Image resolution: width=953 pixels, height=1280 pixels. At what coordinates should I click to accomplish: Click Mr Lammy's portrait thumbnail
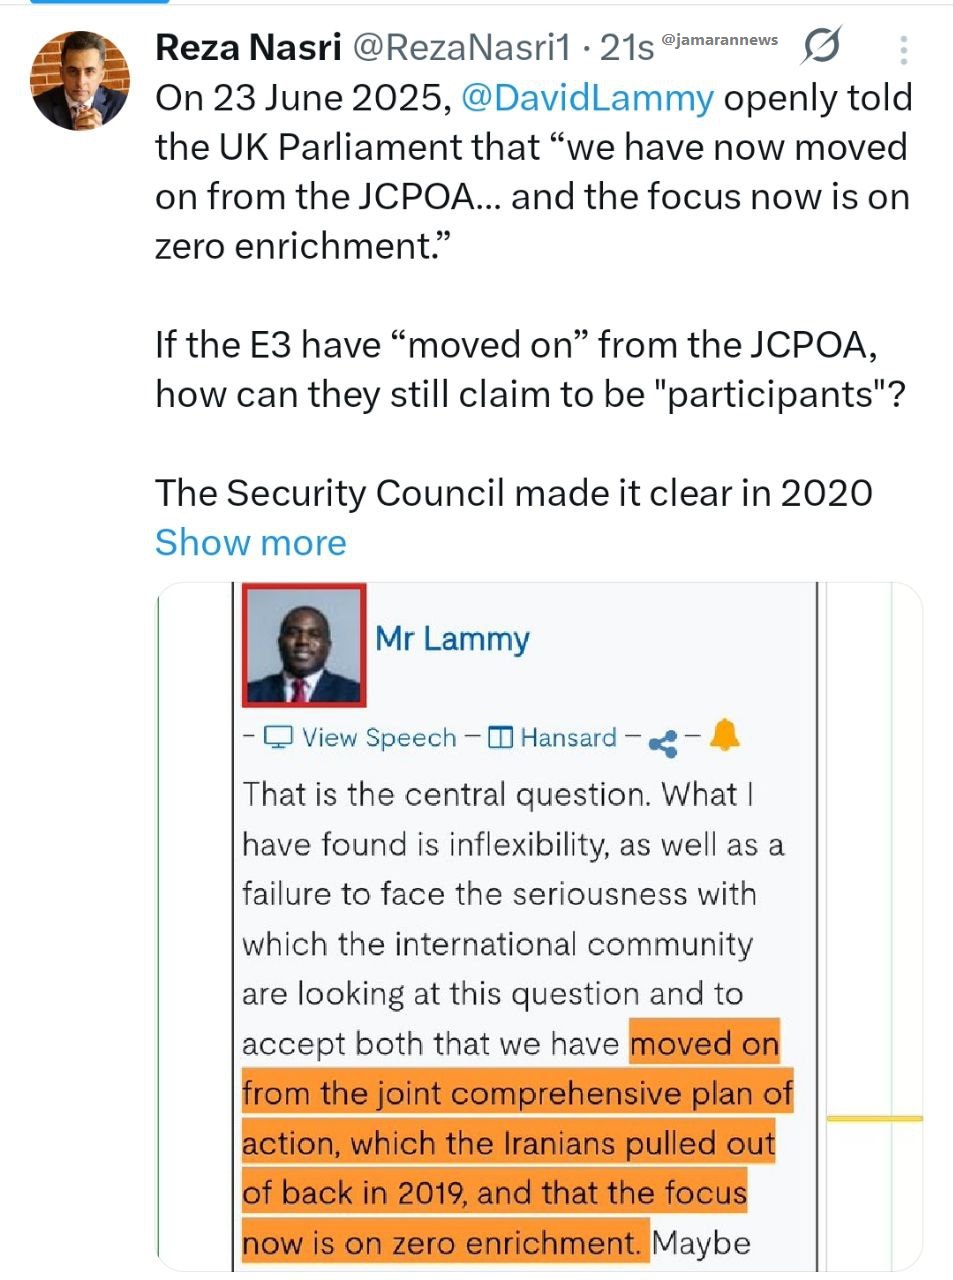pos(305,645)
